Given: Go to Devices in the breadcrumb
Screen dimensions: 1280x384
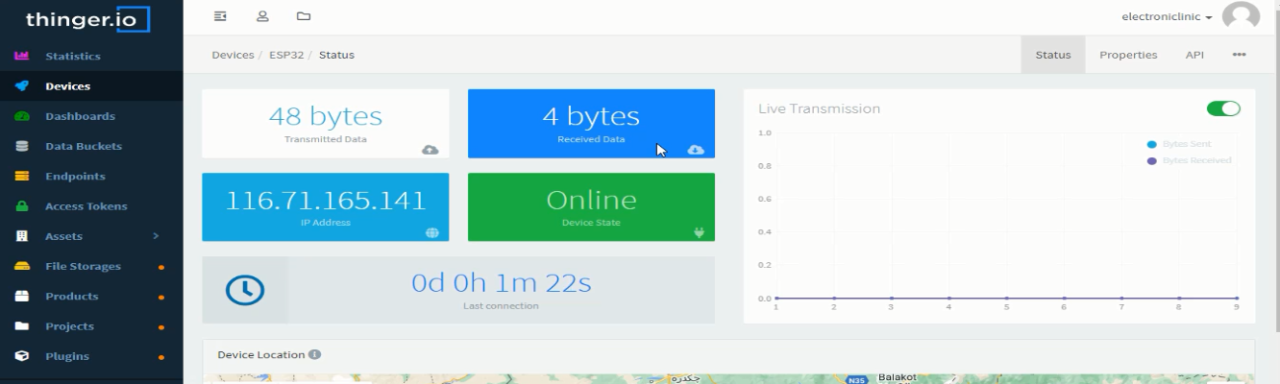Looking at the screenshot, I should [x=232, y=55].
